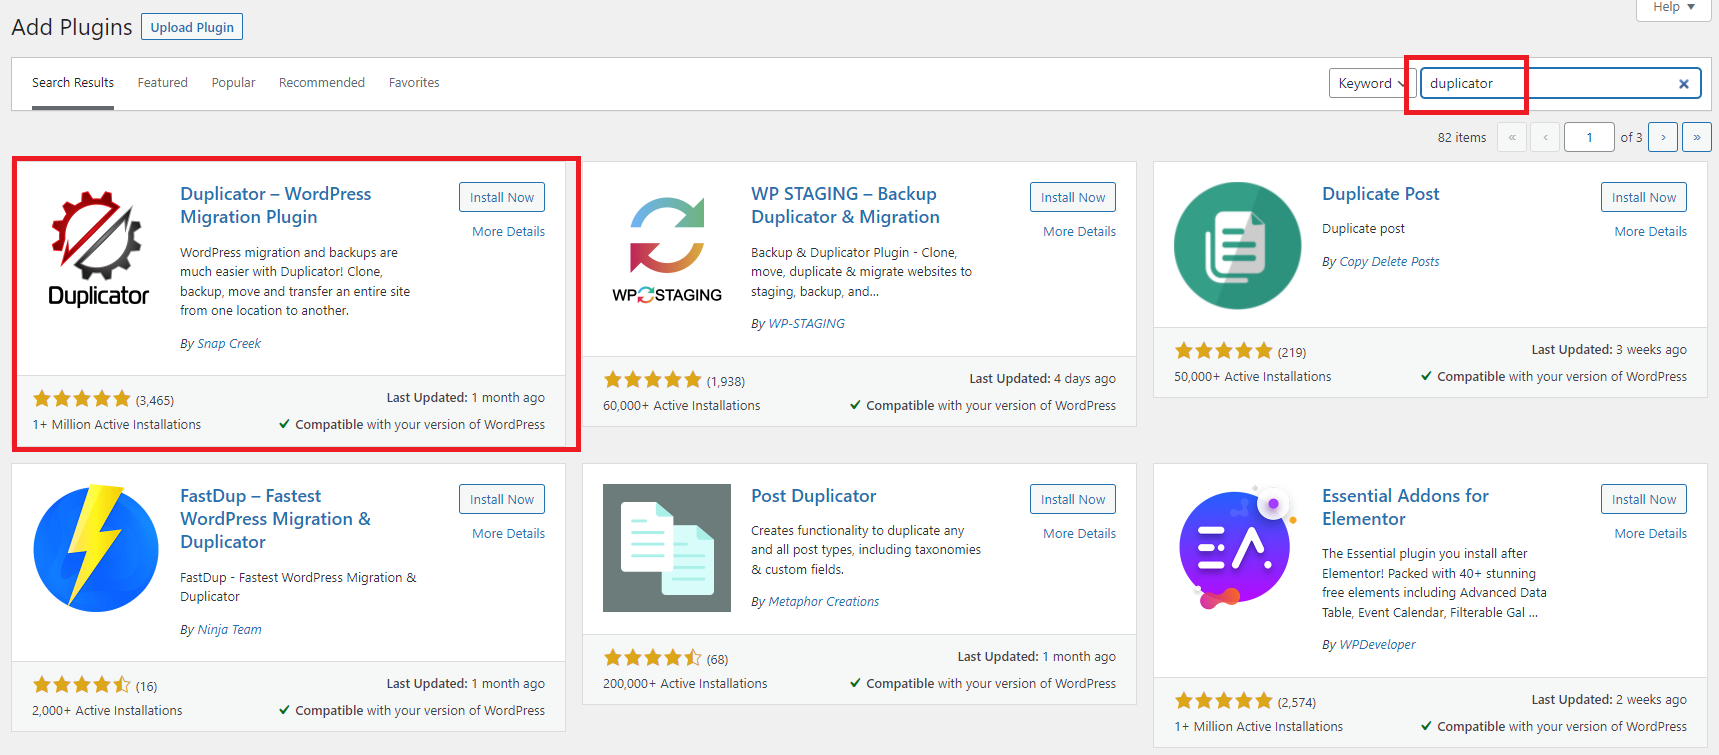Screen dimensions: 1719x755
Task: Clear the search field with the X icon
Action: (x=1683, y=84)
